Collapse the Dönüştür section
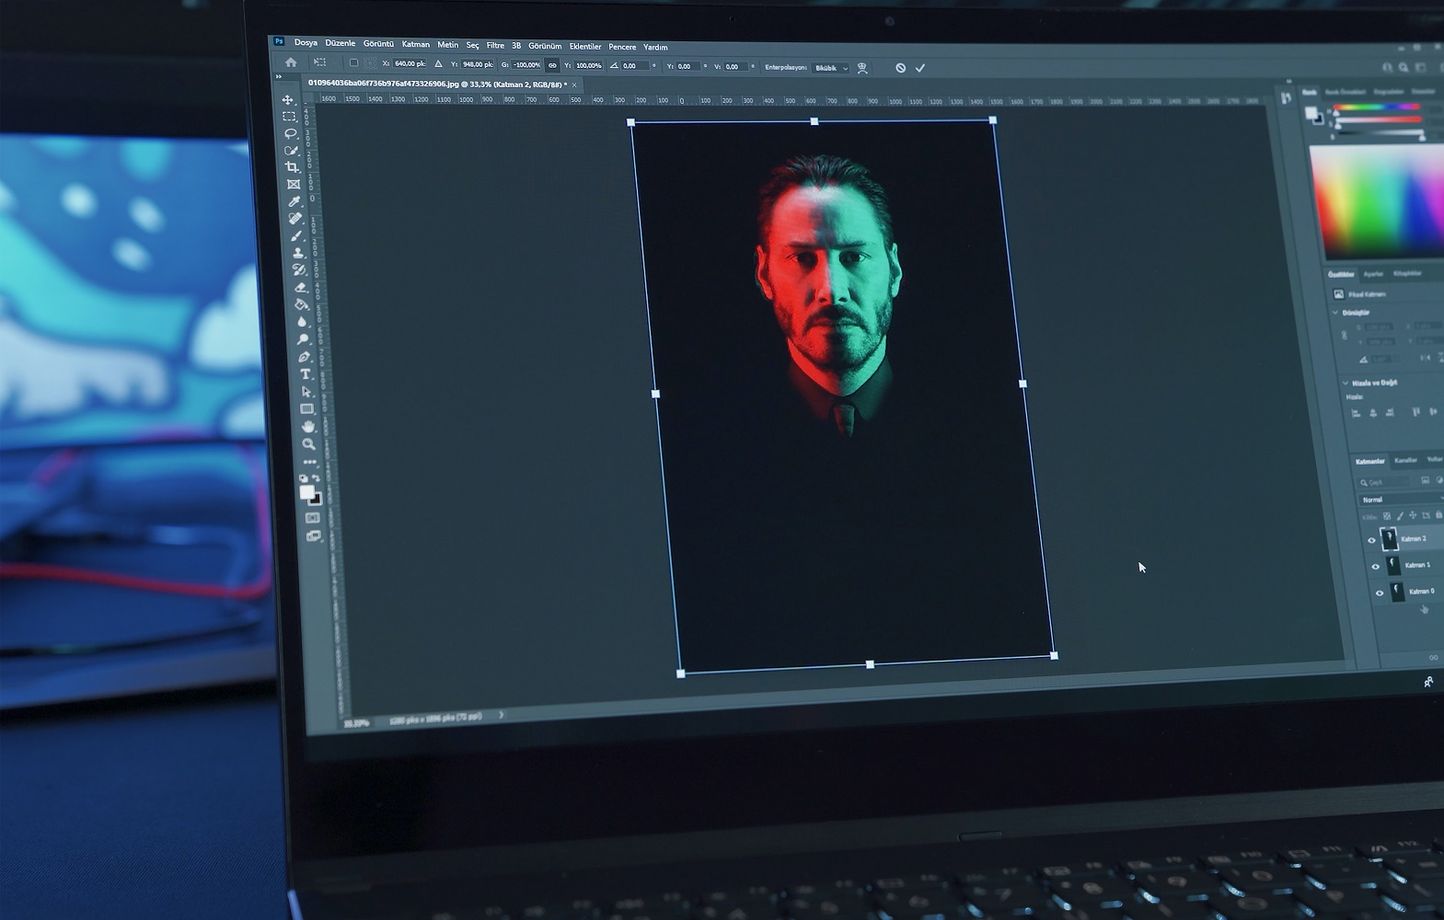This screenshot has width=1444, height=920. [1336, 313]
